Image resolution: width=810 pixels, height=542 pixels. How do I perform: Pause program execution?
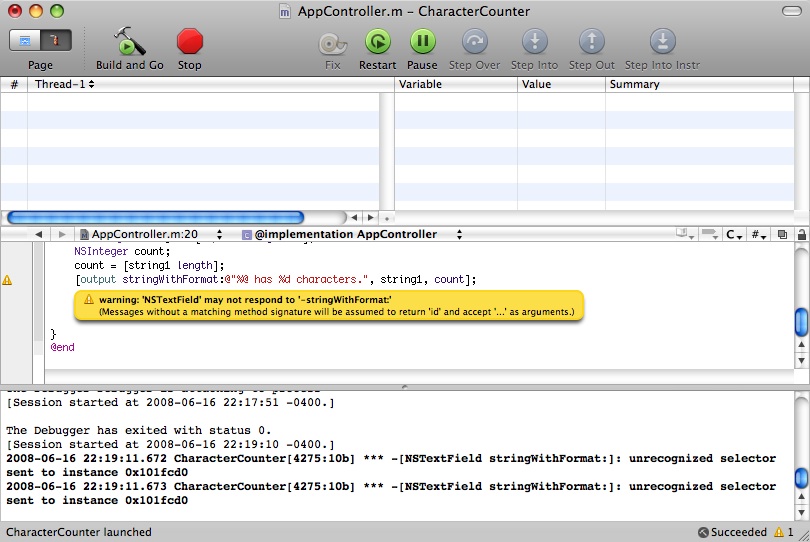click(x=423, y=41)
